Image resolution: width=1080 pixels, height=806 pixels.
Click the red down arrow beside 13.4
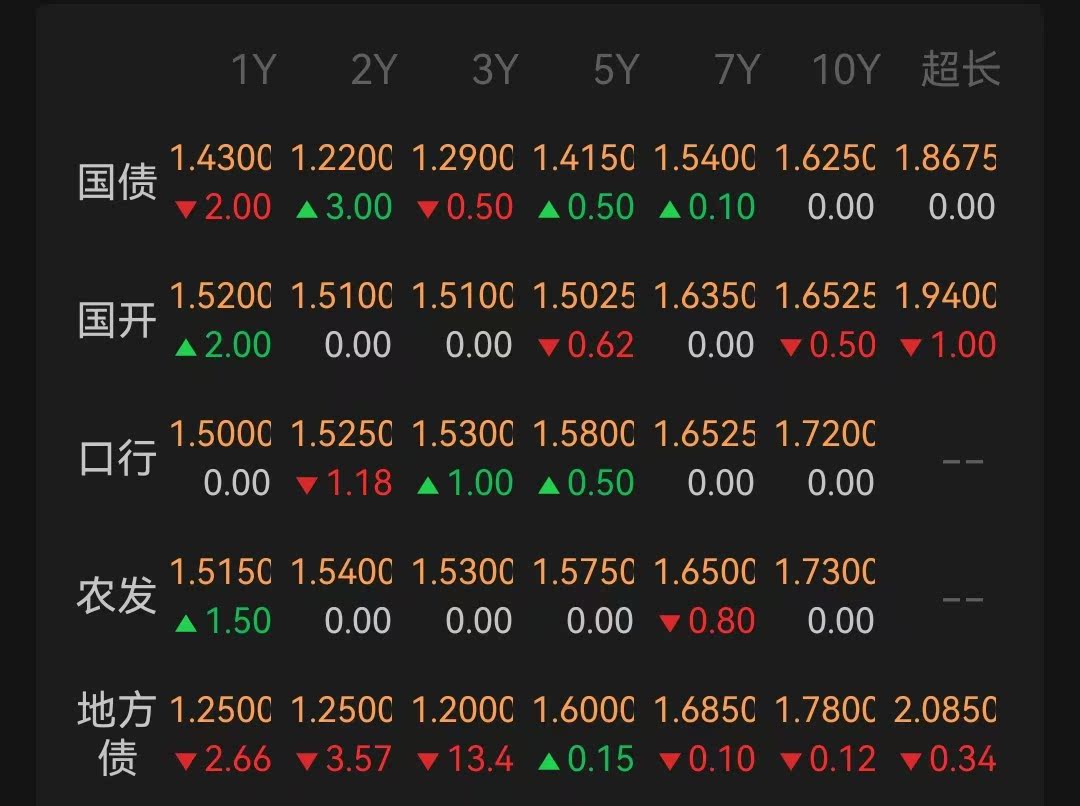[x=428, y=762]
